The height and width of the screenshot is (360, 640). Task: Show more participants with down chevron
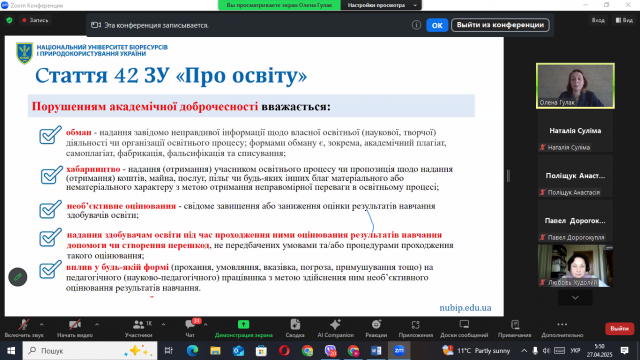[x=575, y=298]
